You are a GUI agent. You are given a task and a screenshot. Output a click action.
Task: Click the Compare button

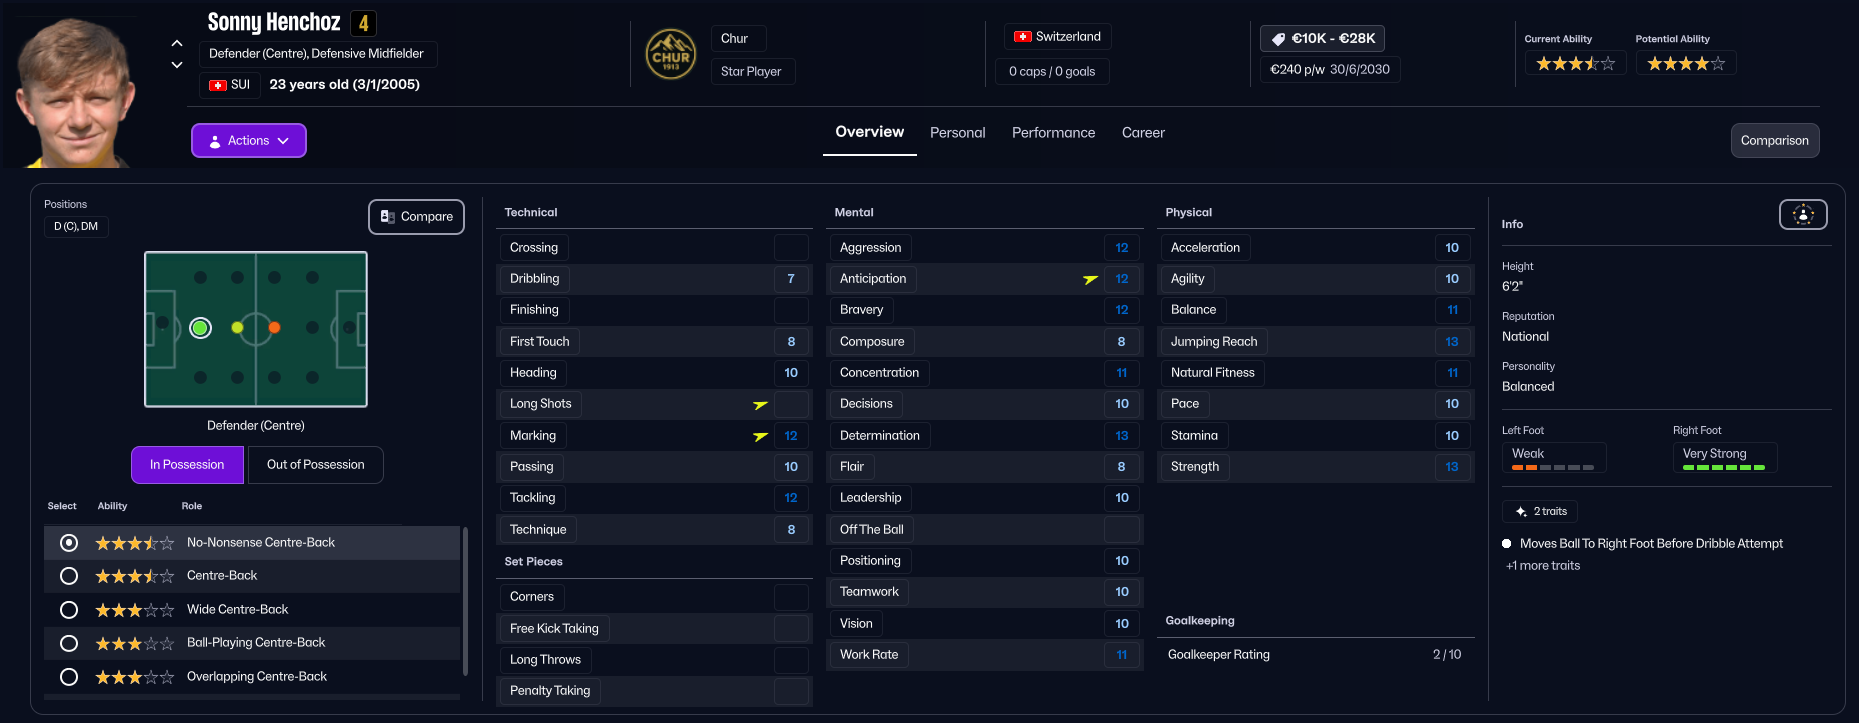pos(416,217)
